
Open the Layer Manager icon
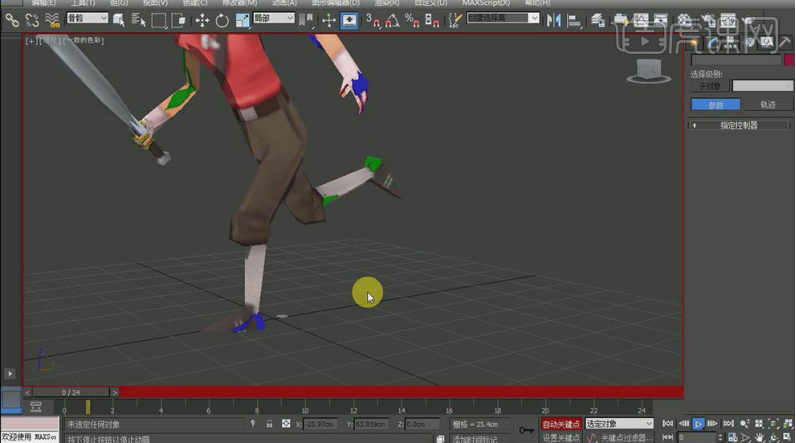(x=598, y=20)
